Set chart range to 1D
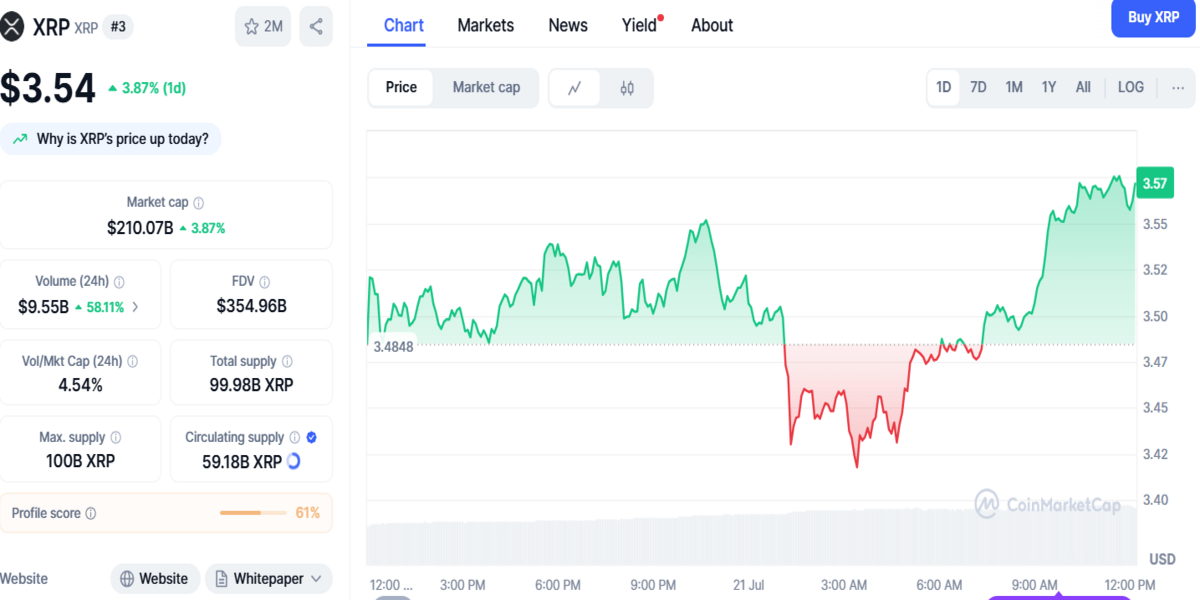This screenshot has width=1200, height=600. click(943, 88)
